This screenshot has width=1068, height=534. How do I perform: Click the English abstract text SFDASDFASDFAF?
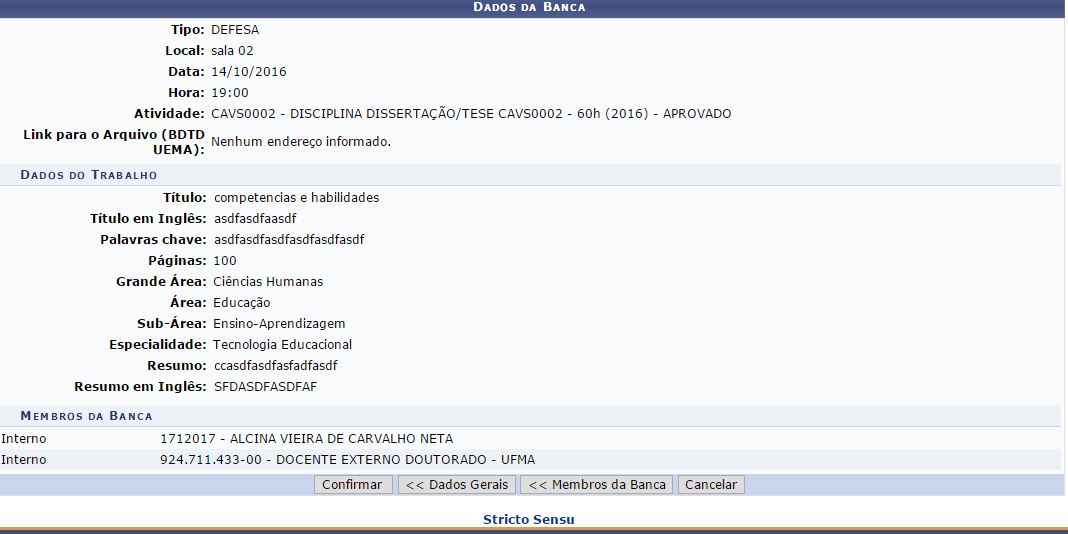click(265, 387)
